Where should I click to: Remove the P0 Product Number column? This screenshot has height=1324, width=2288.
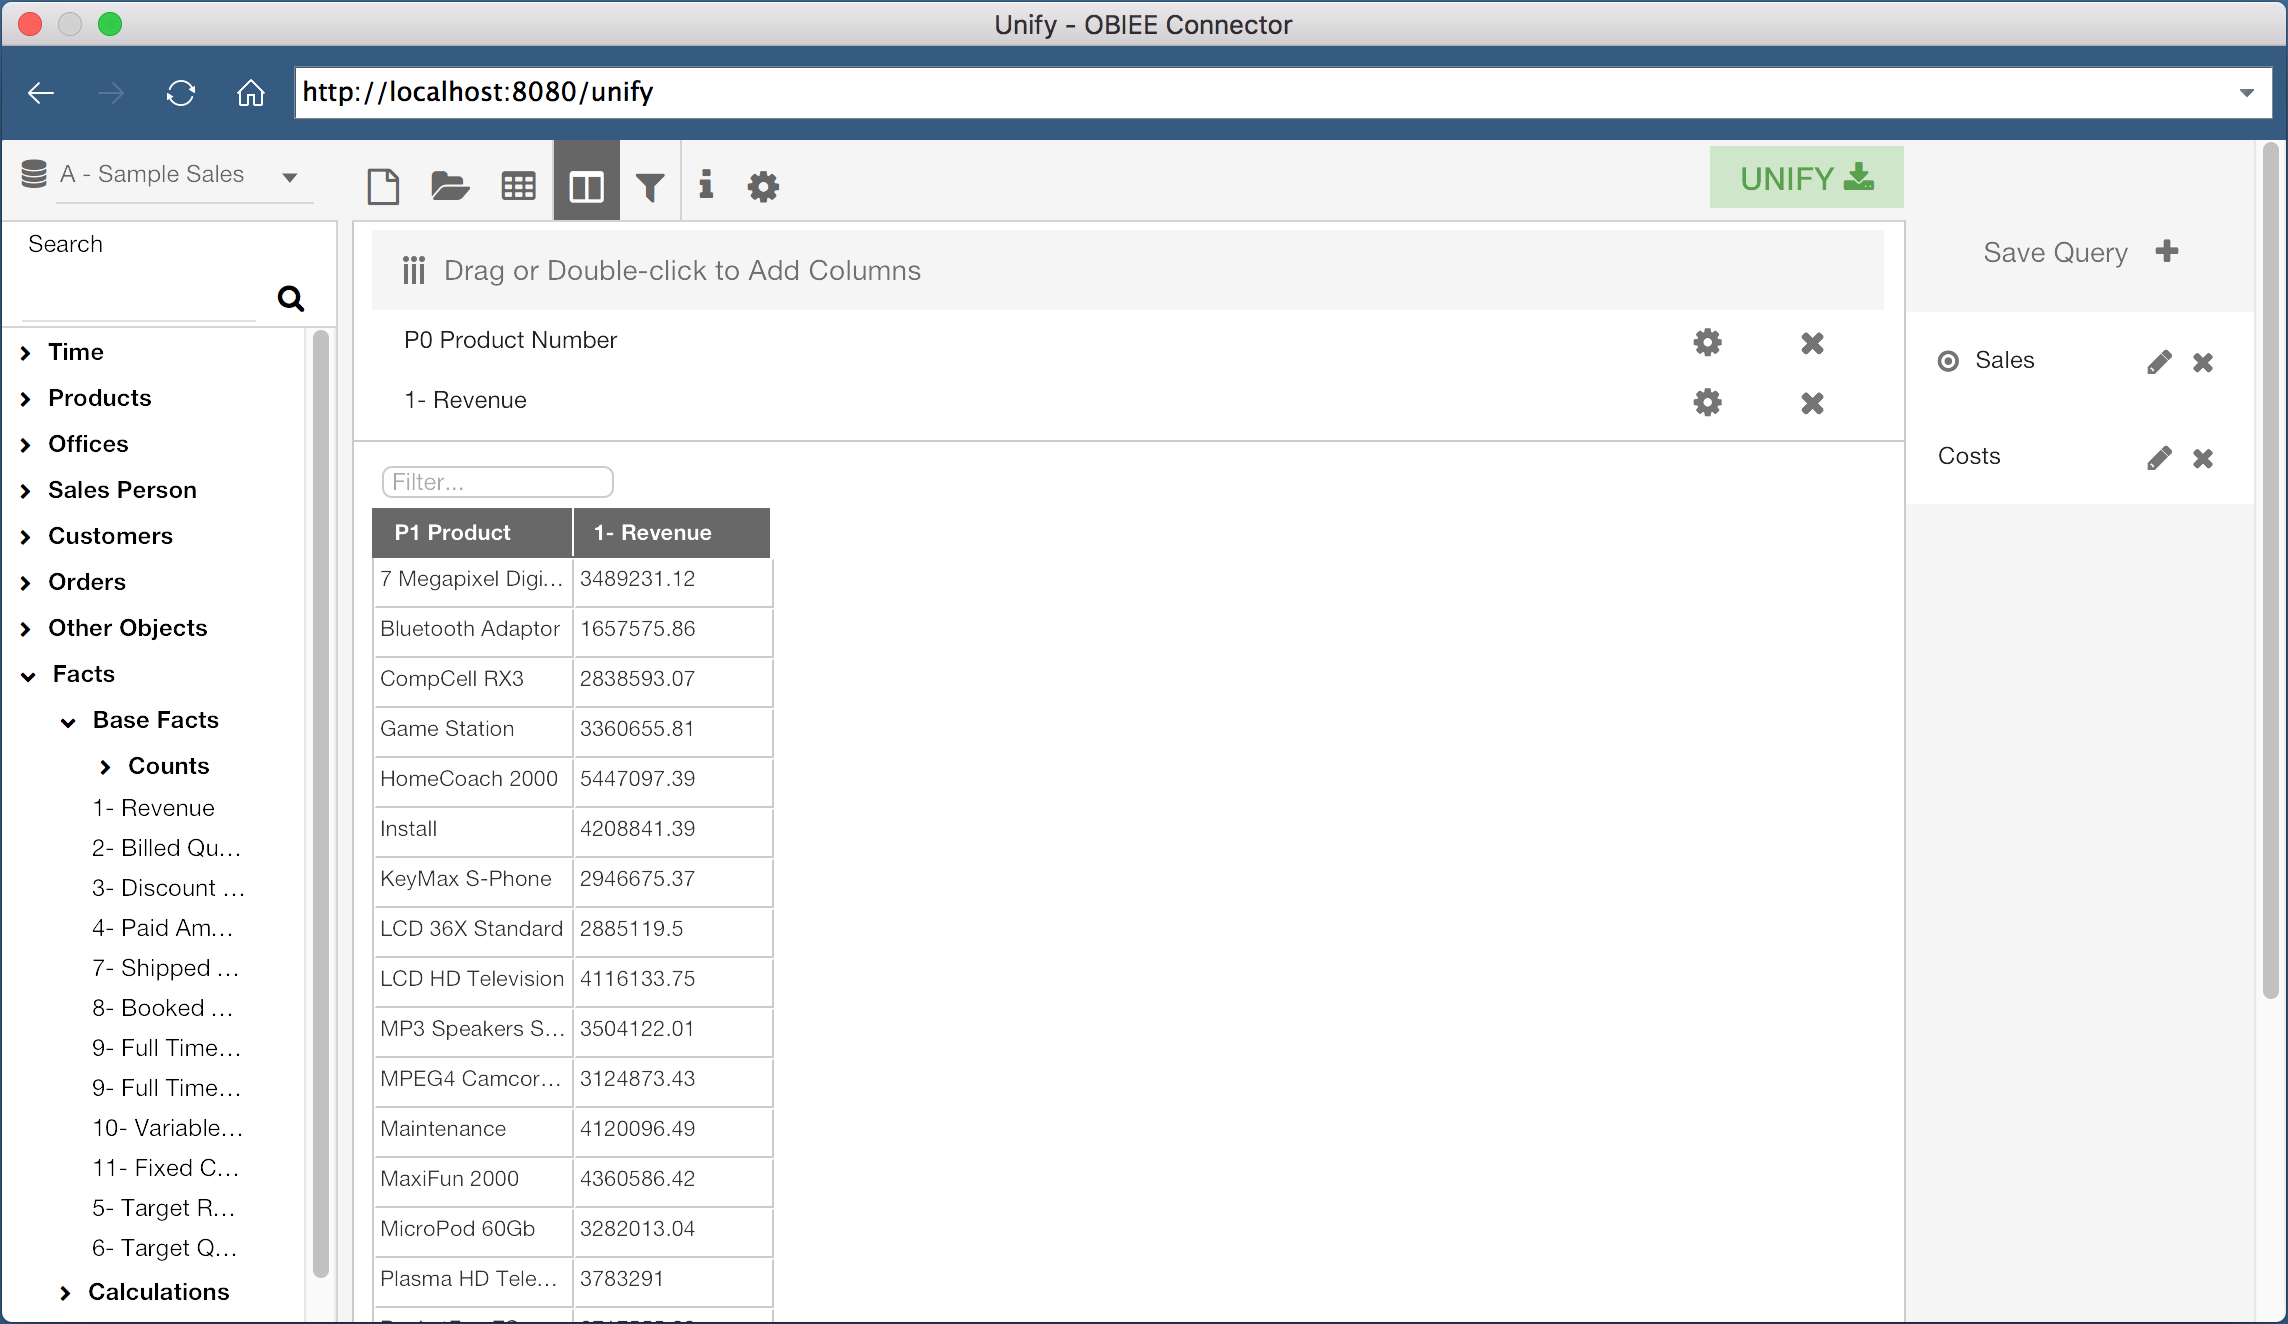click(1812, 343)
